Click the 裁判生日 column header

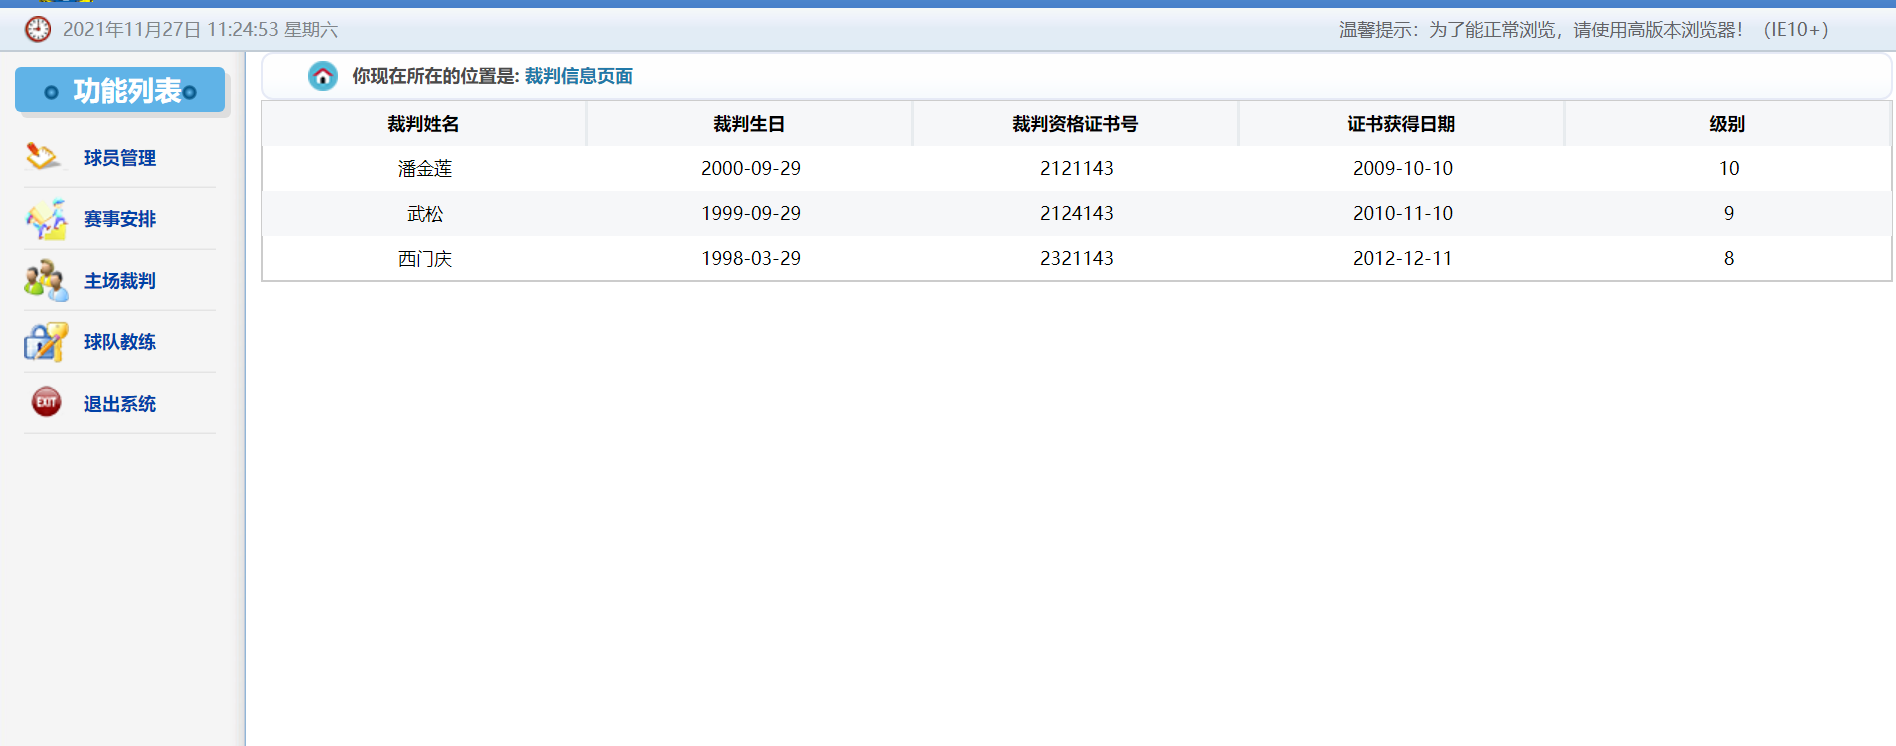(749, 124)
